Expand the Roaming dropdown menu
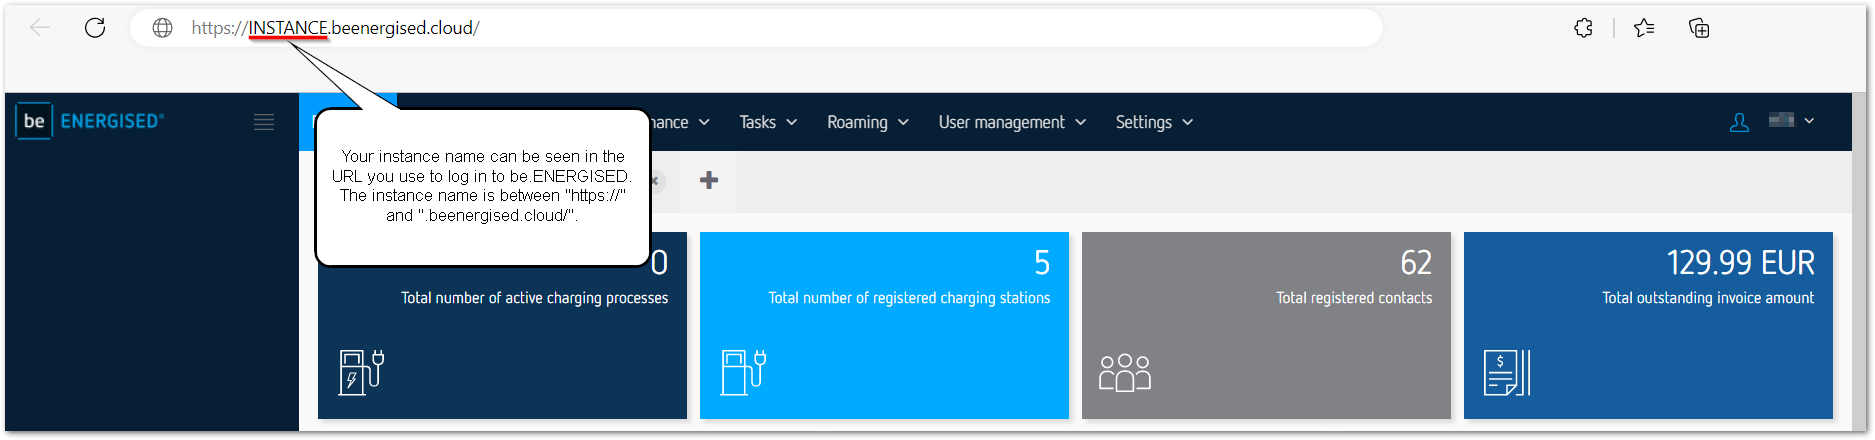This screenshot has width=1875, height=440. pyautogui.click(x=867, y=122)
